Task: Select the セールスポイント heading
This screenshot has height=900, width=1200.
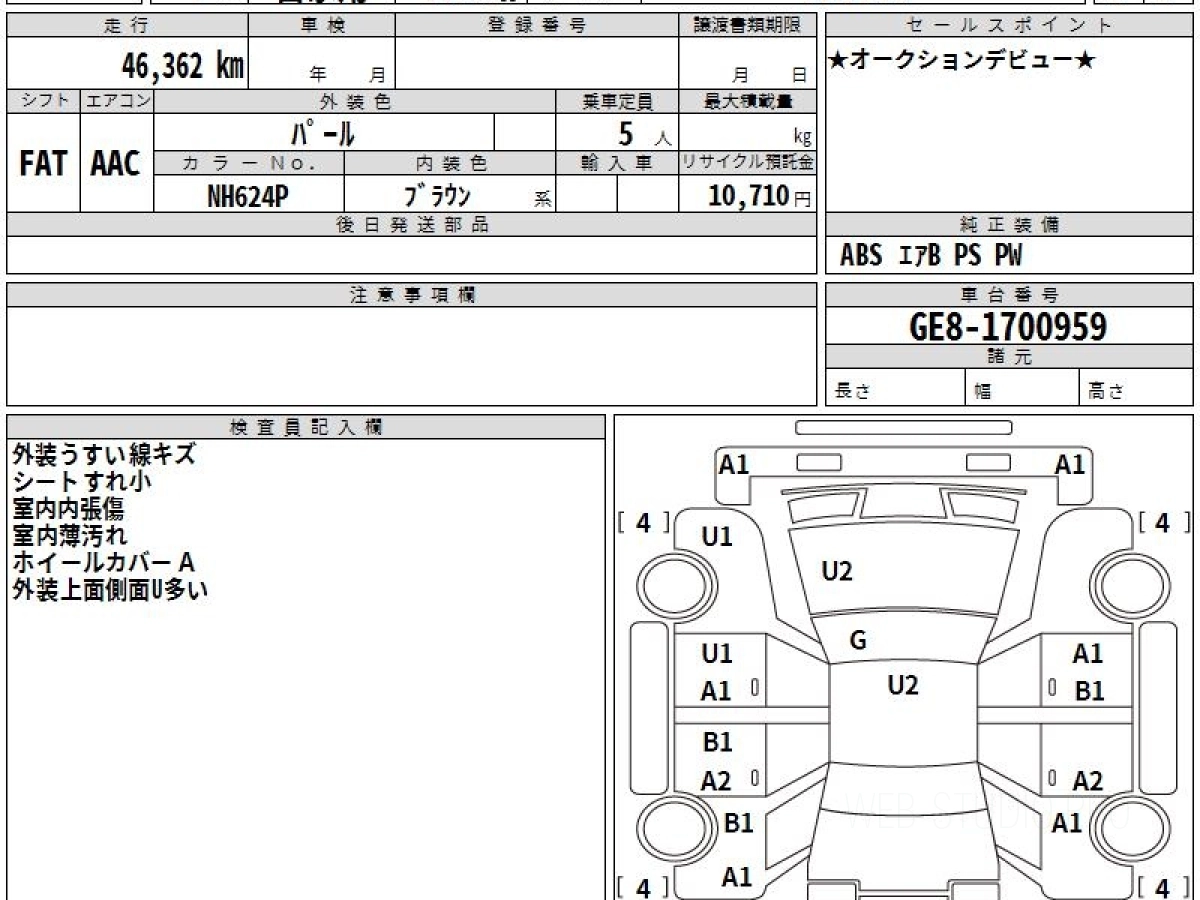Action: click(x=1009, y=26)
